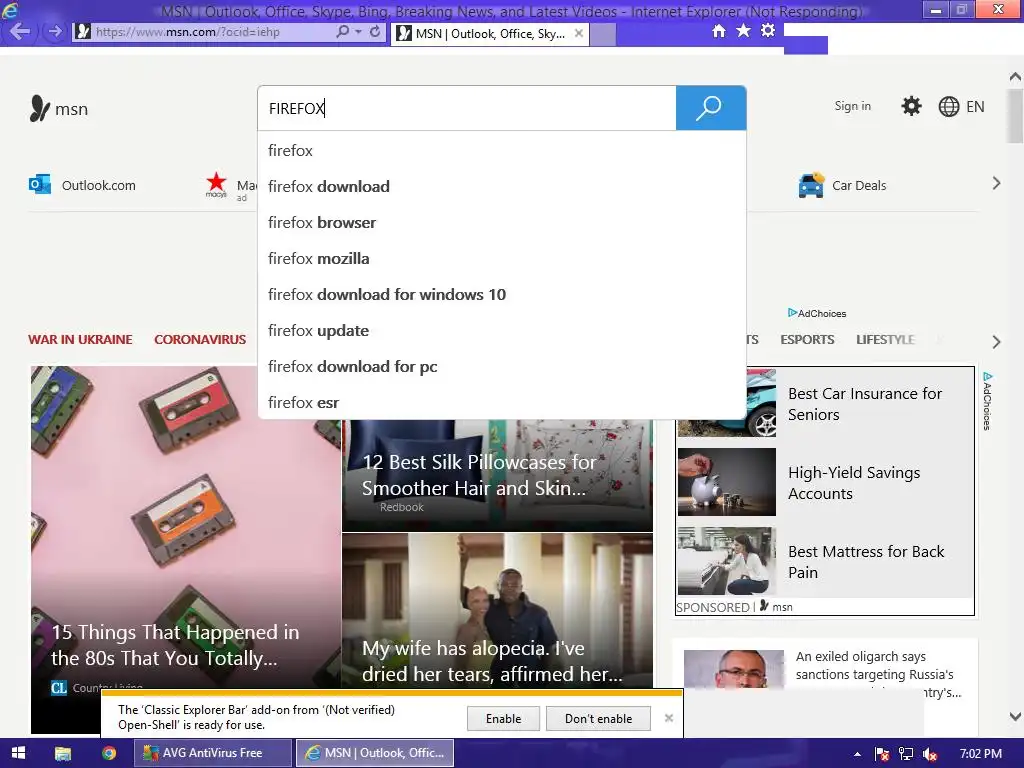Open the network status tray icon
This screenshot has width=1024, height=768.
(906, 754)
